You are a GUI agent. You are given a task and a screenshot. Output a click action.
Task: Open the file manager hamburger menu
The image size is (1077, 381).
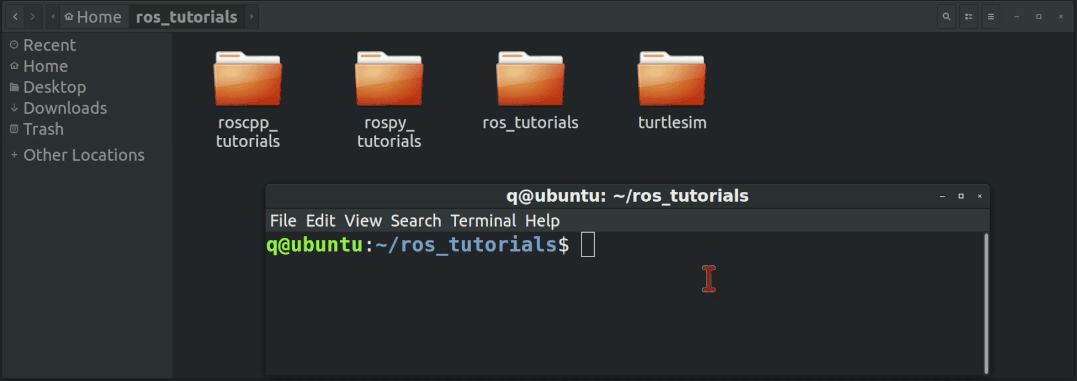[990, 16]
